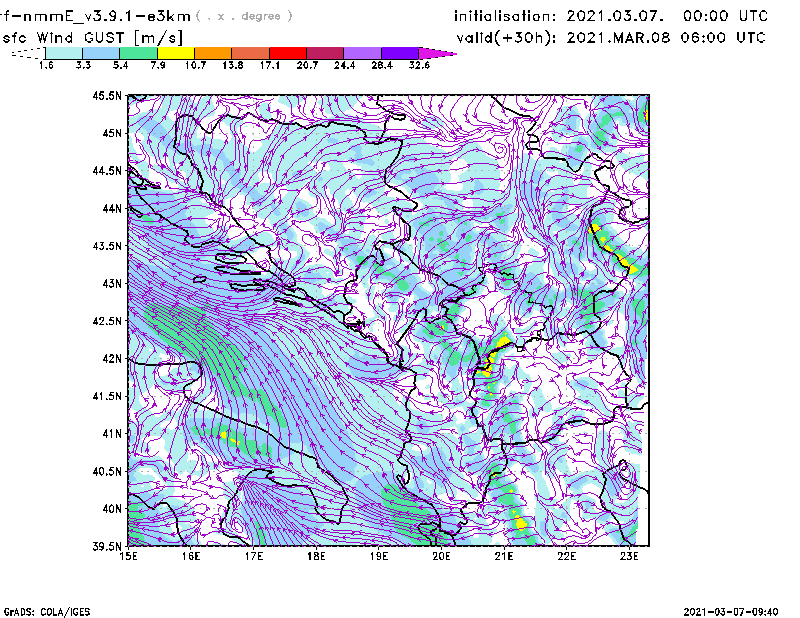Click the valid(+30h) time 2021.MAR.08 06:00 UTC
Viewport: 800px width, 618px height.
[x=666, y=38]
